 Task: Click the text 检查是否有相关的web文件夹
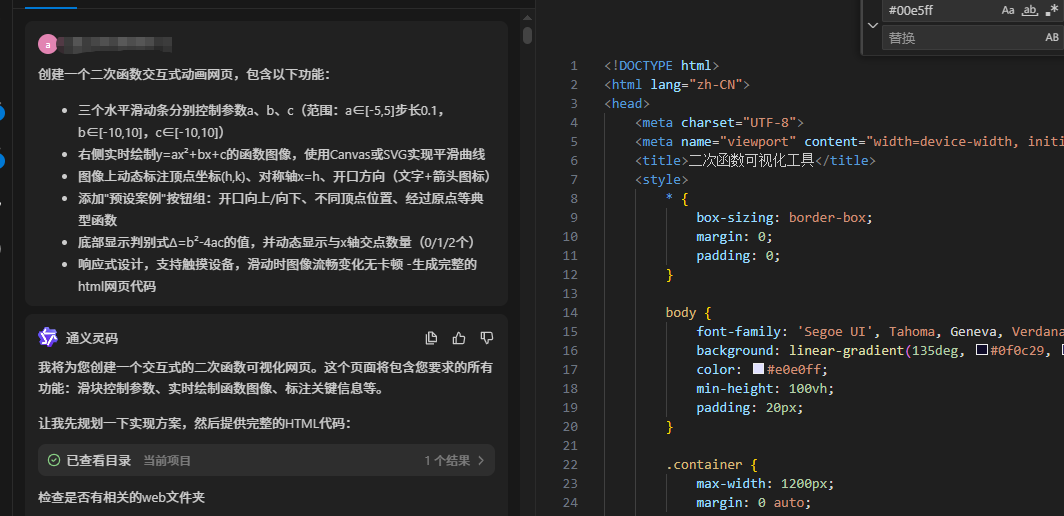click(121, 498)
